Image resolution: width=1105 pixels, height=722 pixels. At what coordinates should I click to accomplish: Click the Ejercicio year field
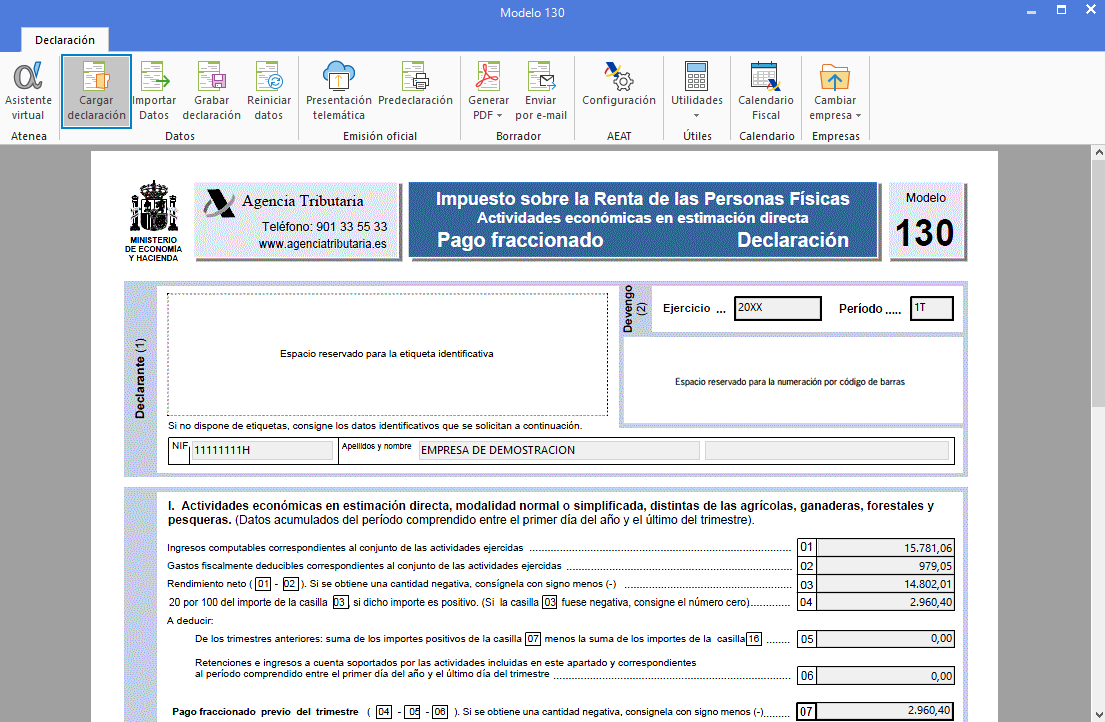pyautogui.click(x=777, y=308)
